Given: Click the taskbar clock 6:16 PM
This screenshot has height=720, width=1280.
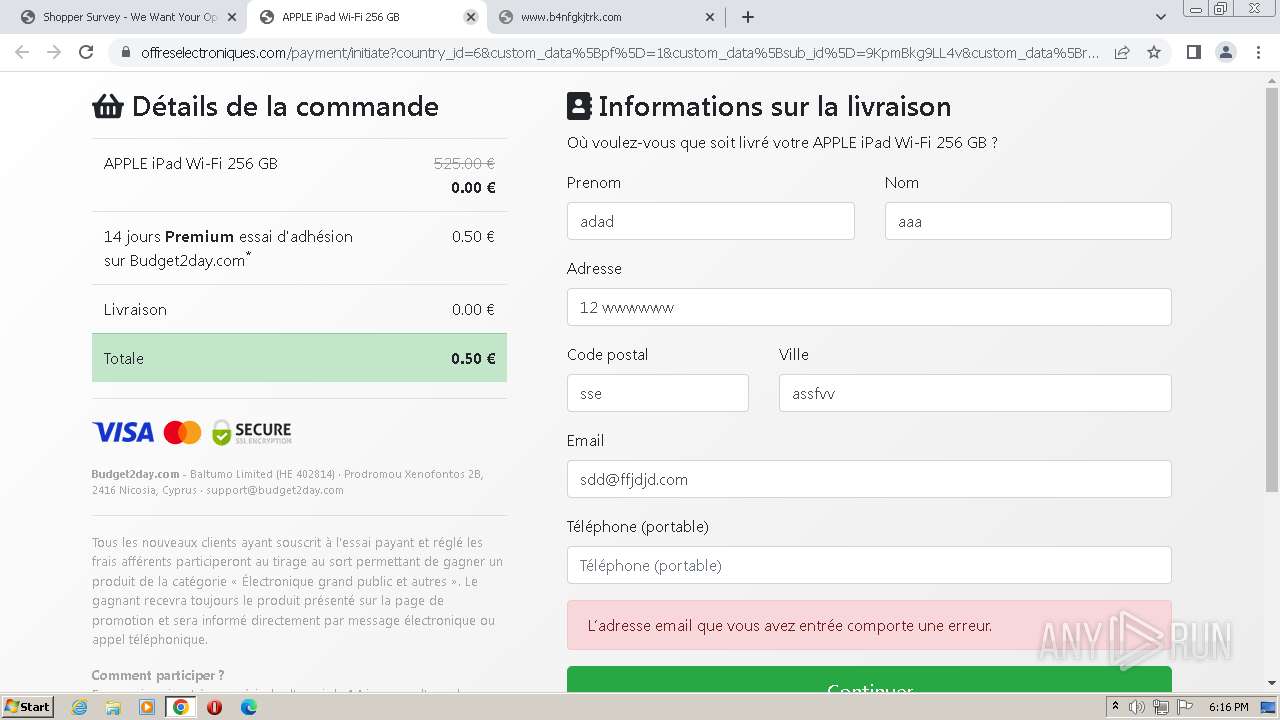Looking at the screenshot, I should (x=1228, y=707).
